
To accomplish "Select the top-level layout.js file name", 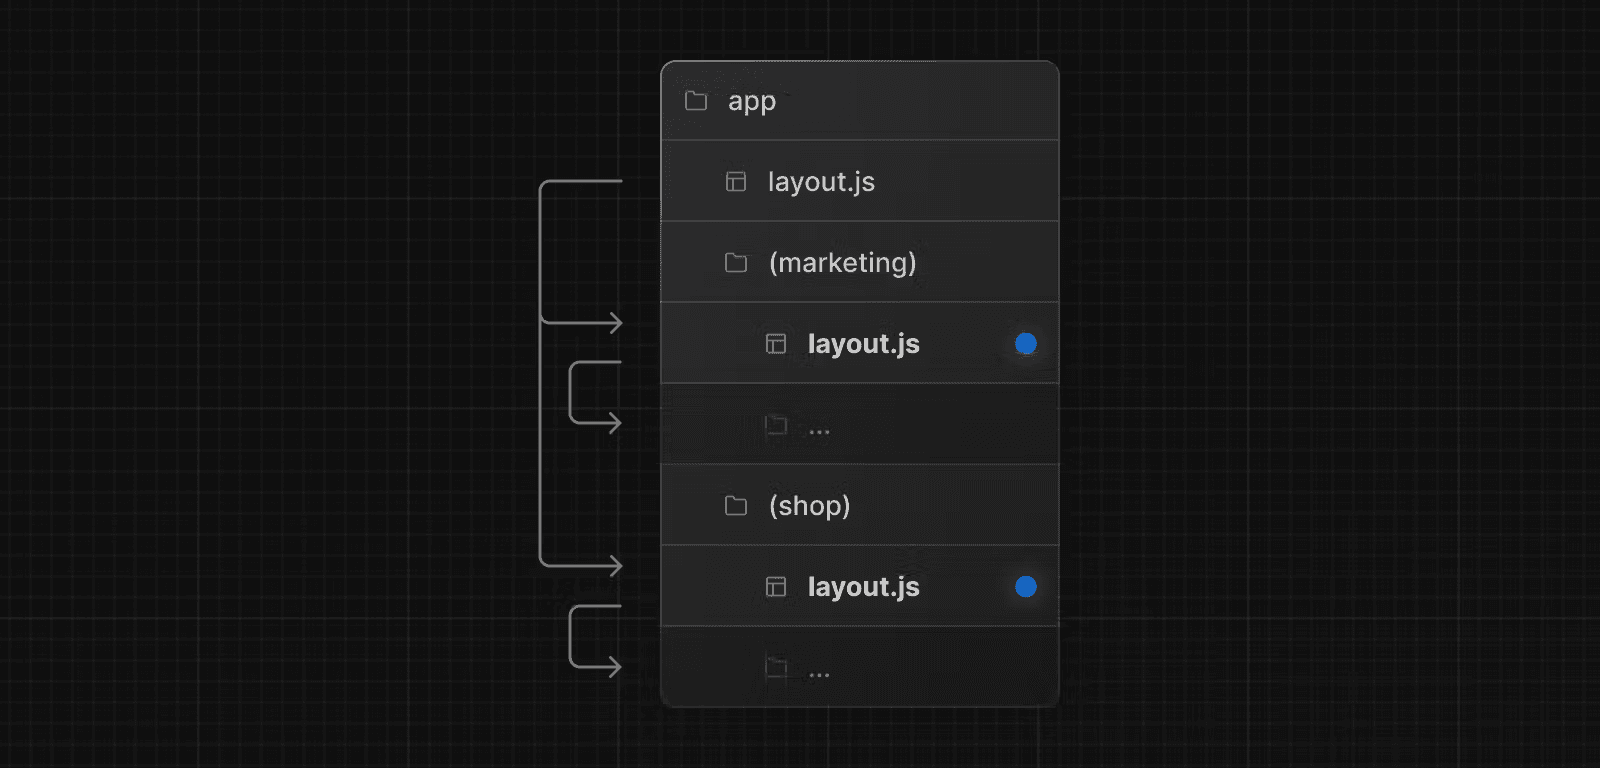I will pyautogui.click(x=821, y=182).
